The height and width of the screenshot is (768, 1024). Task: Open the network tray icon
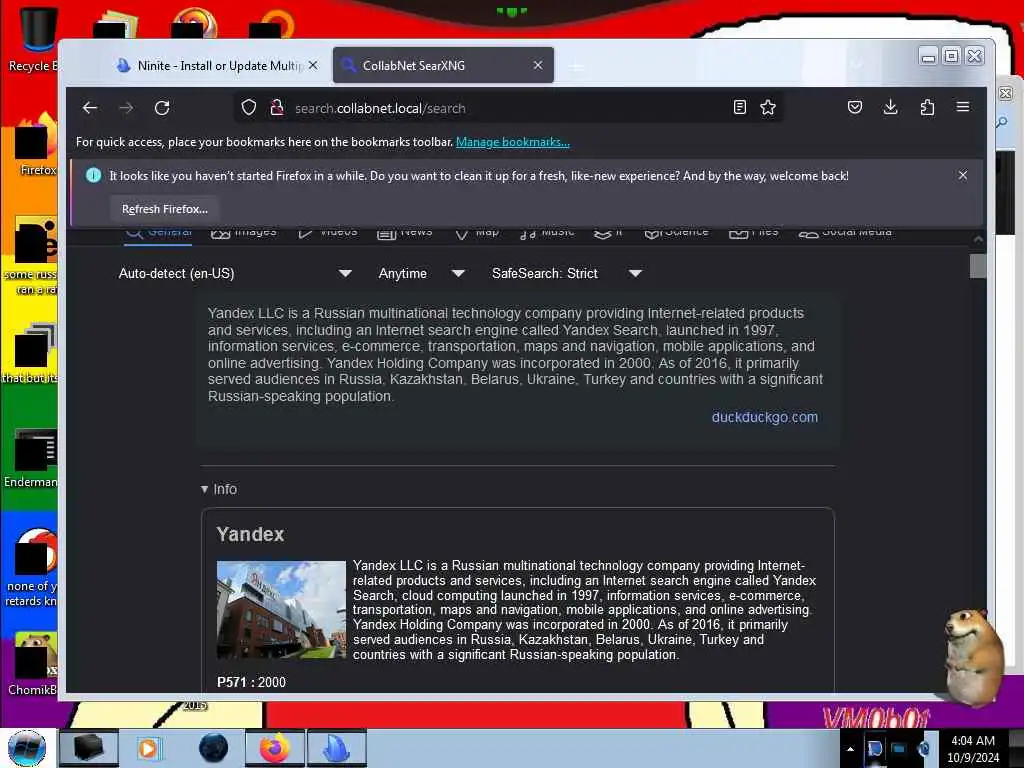click(x=899, y=748)
